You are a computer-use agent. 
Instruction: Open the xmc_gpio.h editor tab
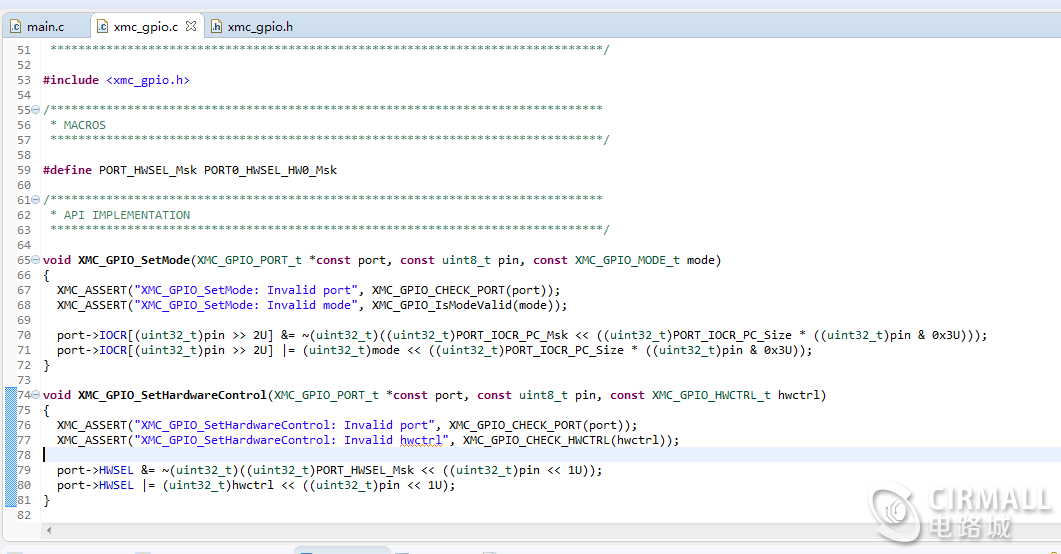click(260, 27)
